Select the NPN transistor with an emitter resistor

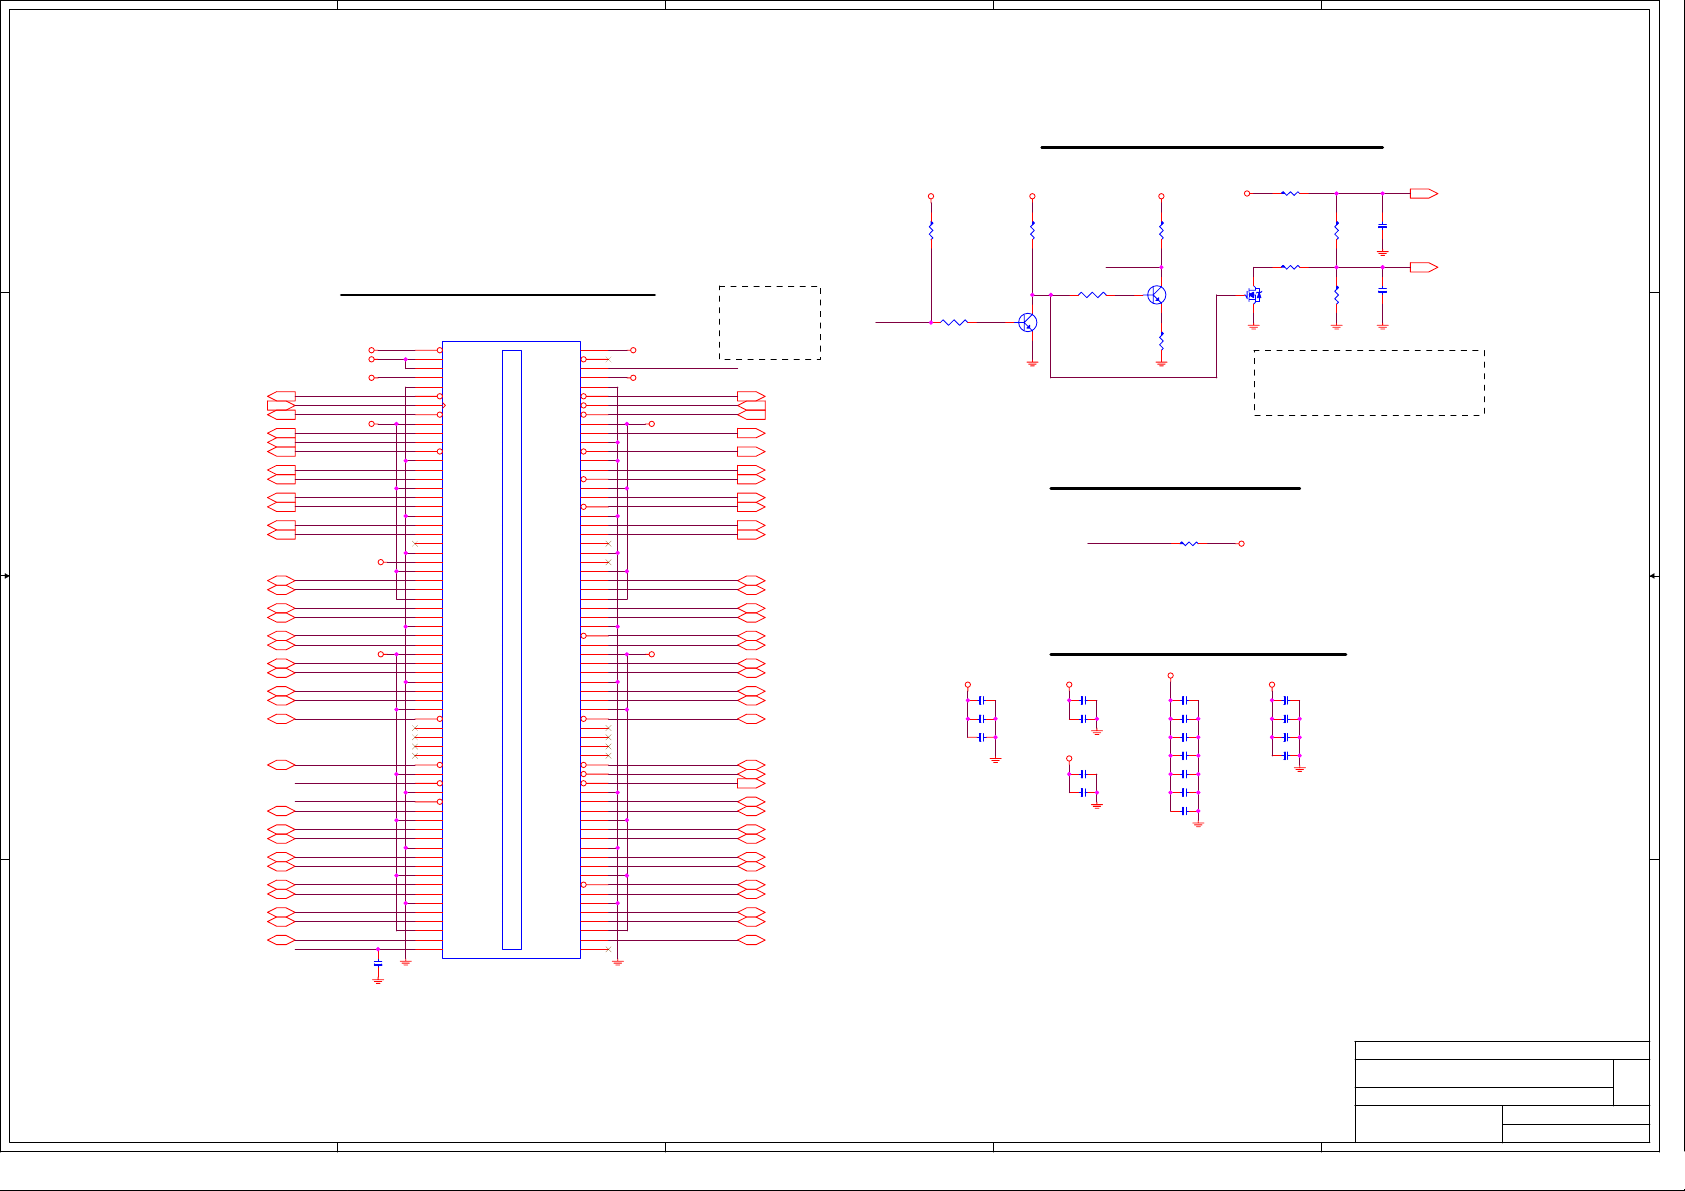[1157, 295]
